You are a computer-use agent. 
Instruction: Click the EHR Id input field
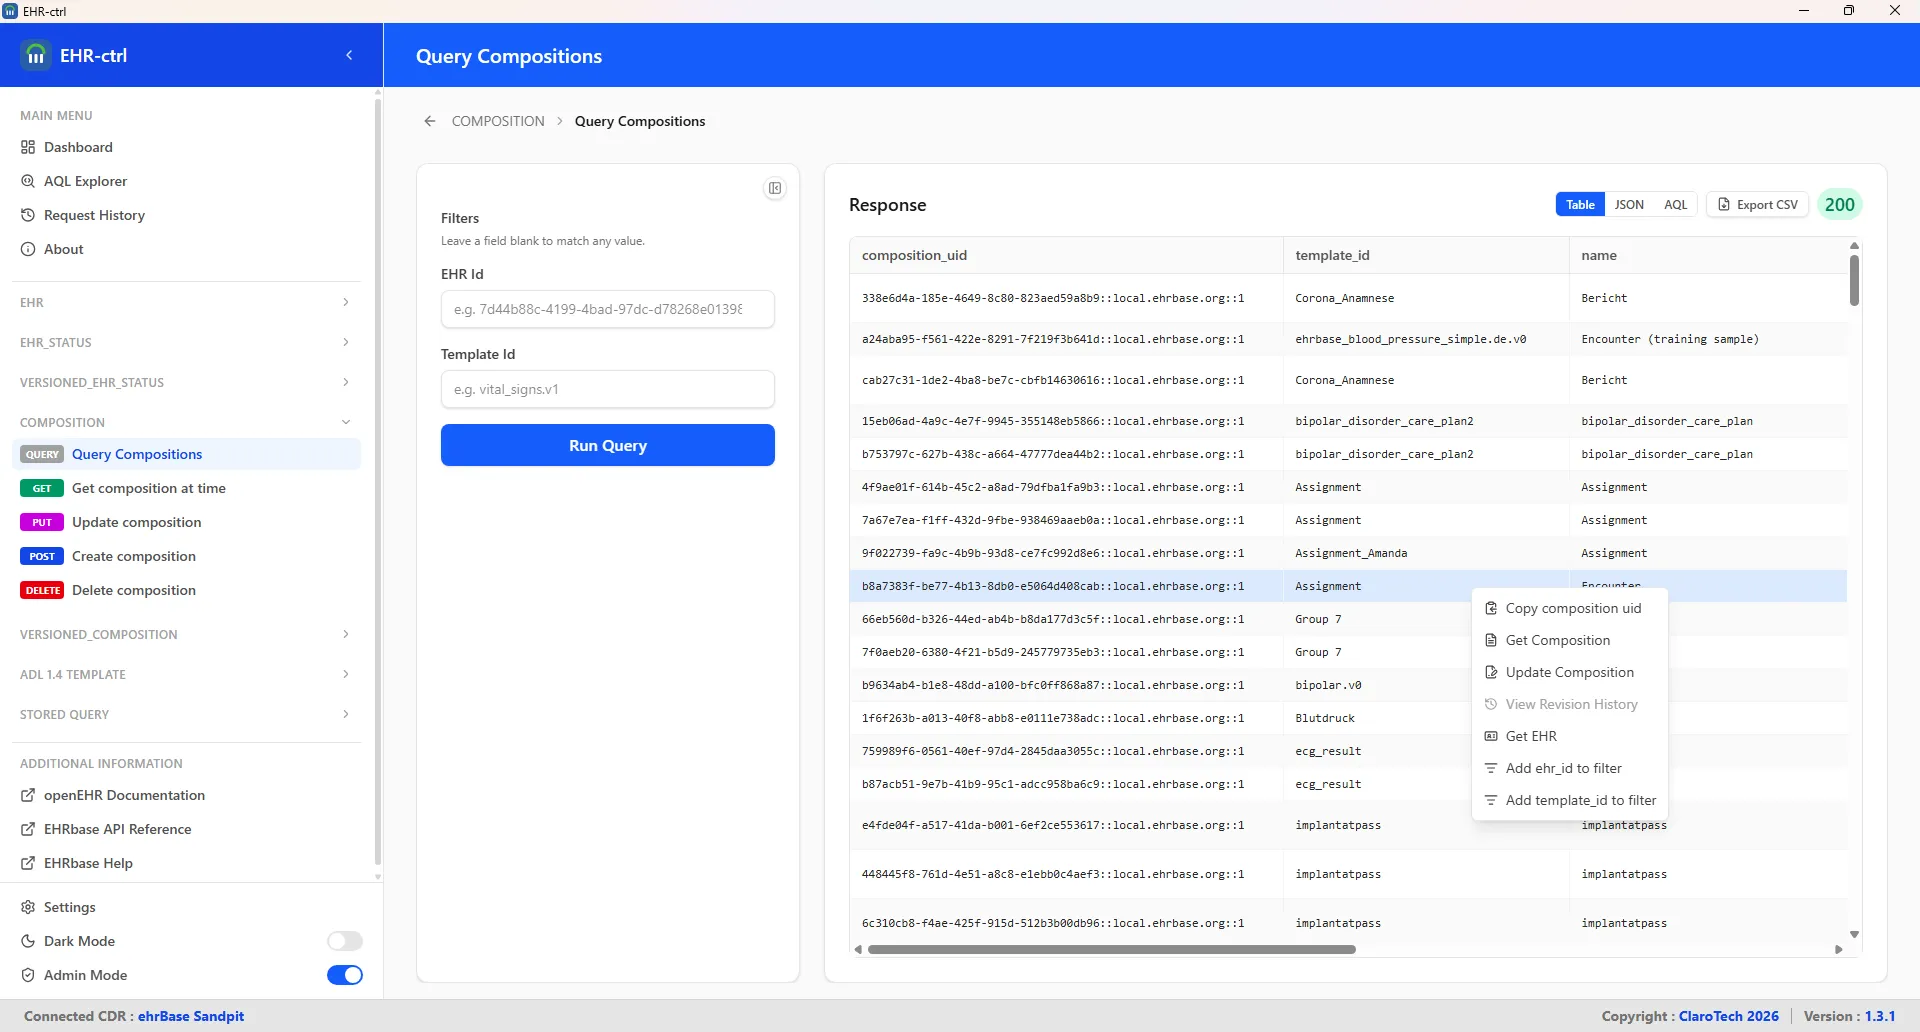[x=608, y=309]
